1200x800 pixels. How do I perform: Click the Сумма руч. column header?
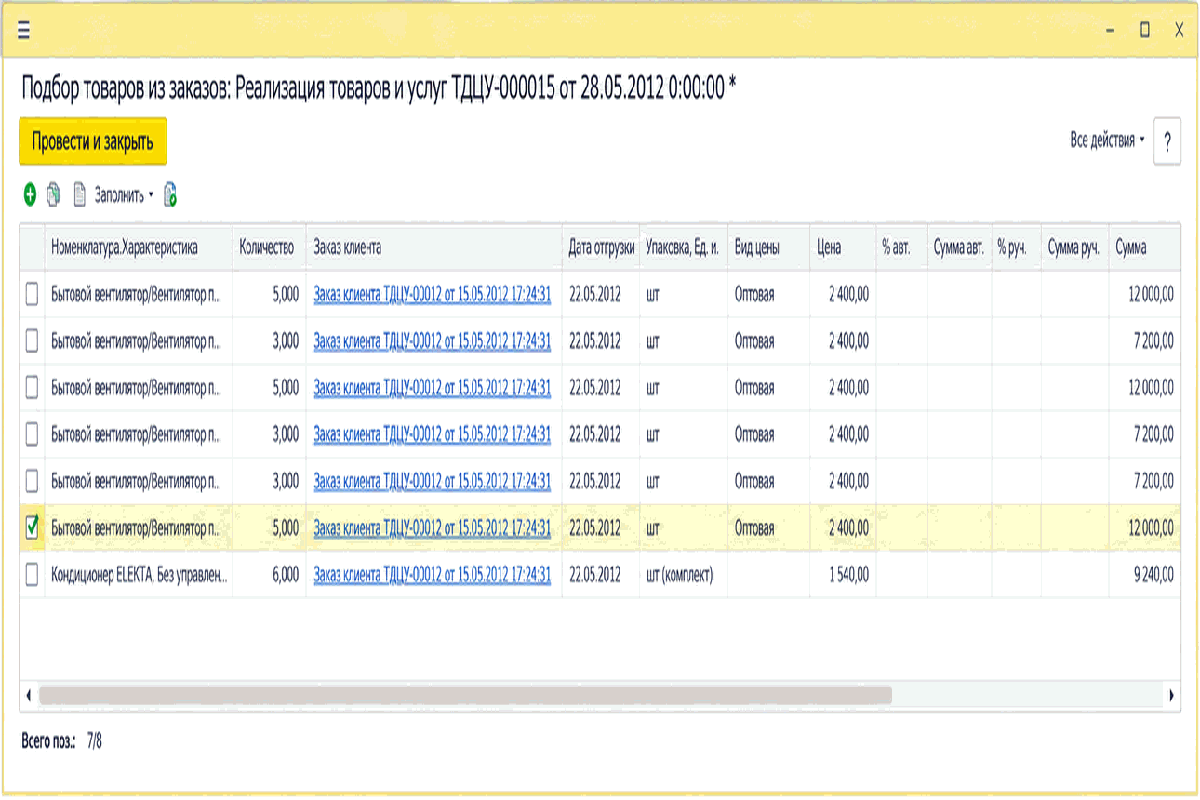click(1075, 247)
